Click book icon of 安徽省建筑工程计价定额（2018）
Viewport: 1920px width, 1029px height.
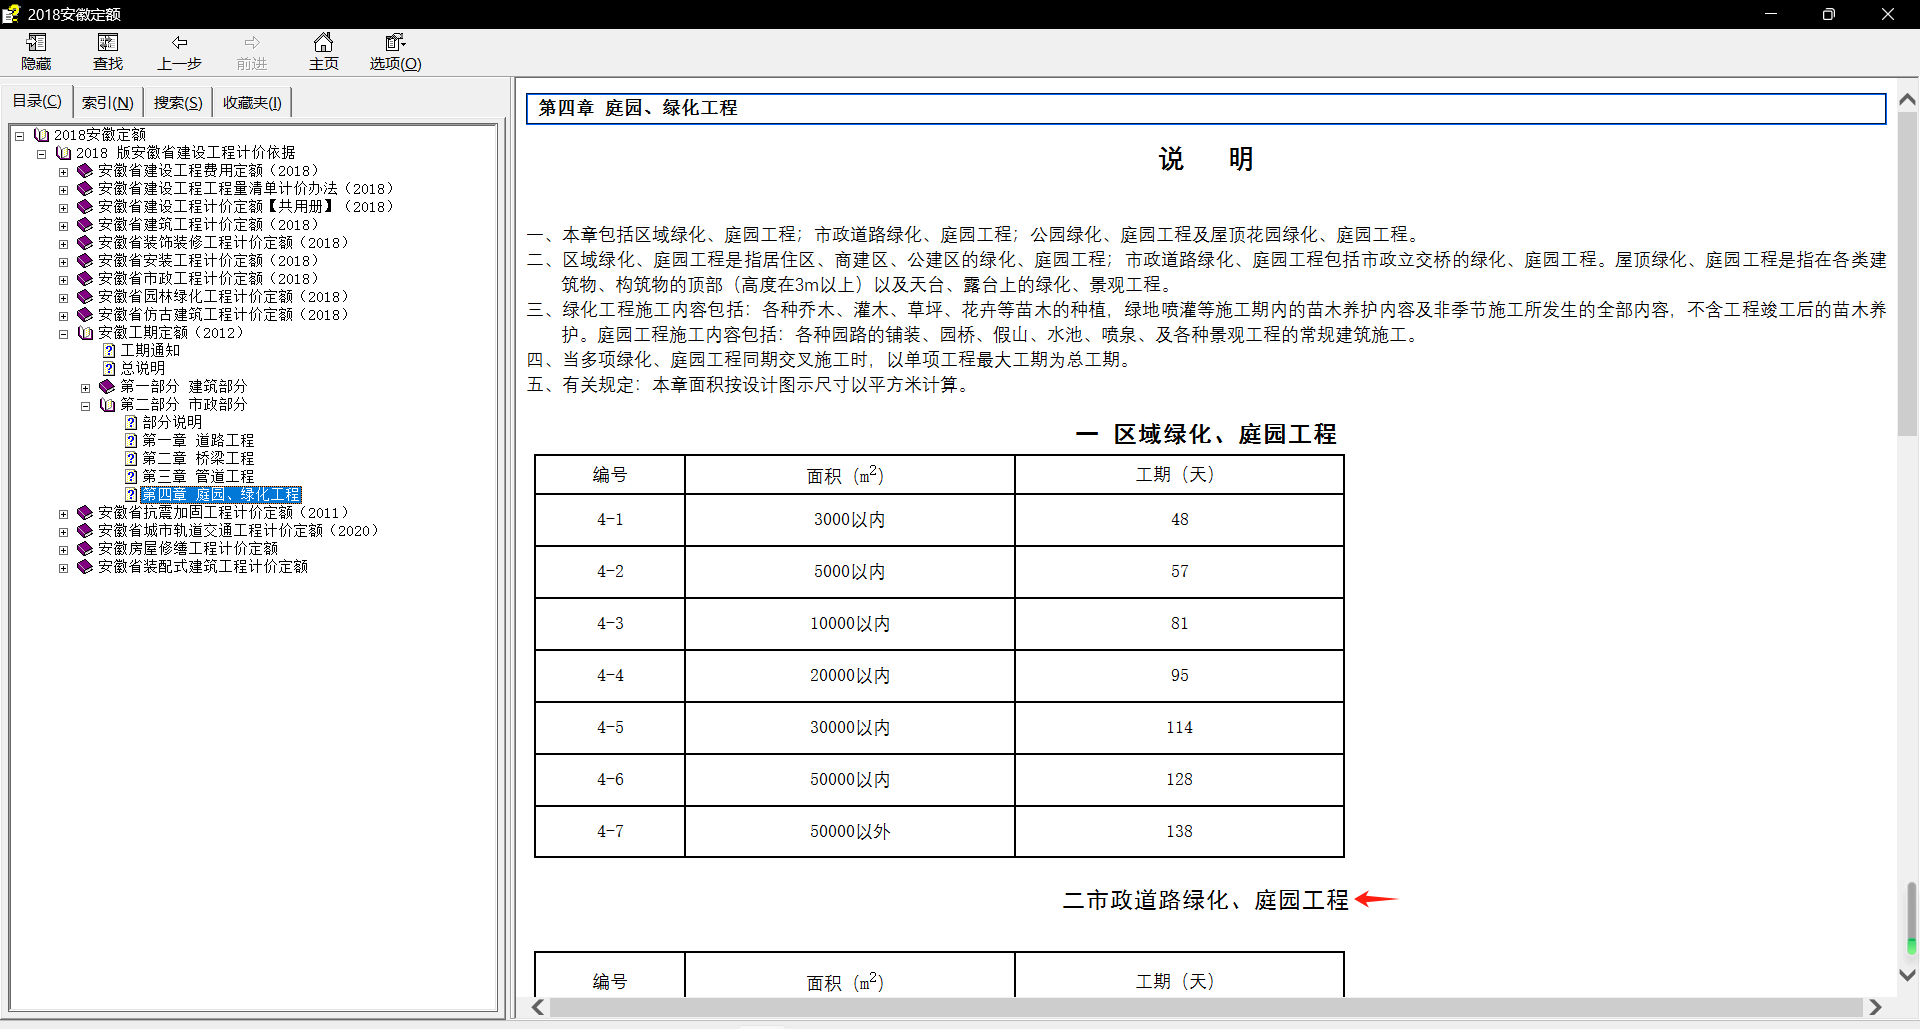tap(85, 225)
